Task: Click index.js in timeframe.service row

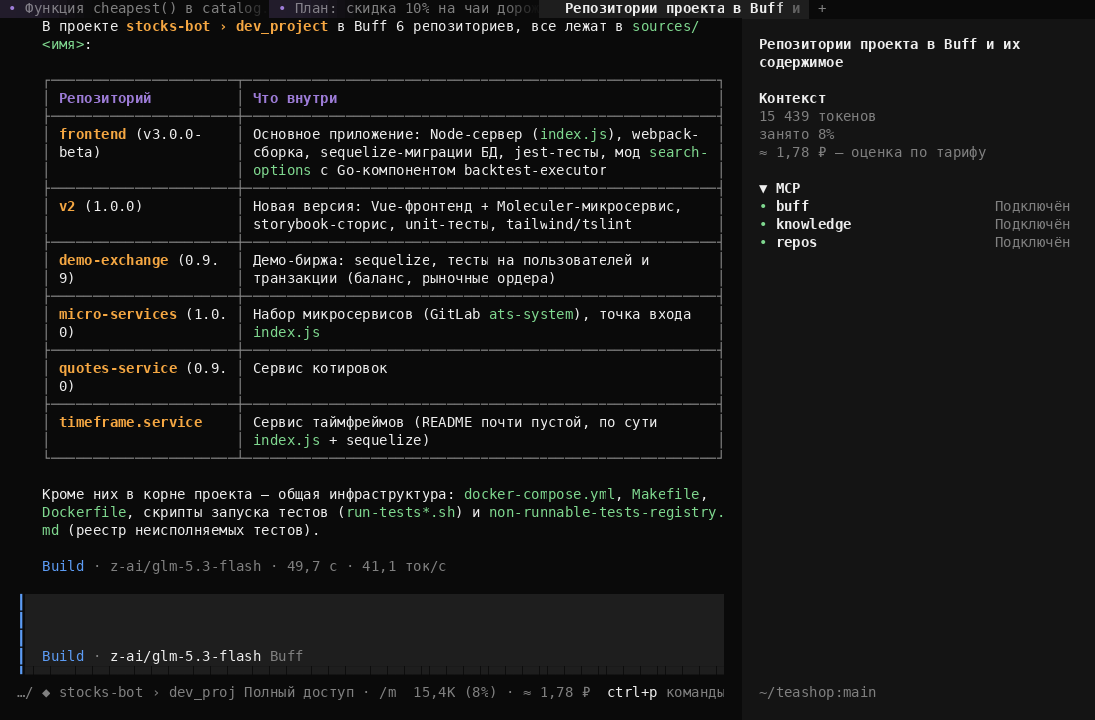Action: coord(286,440)
